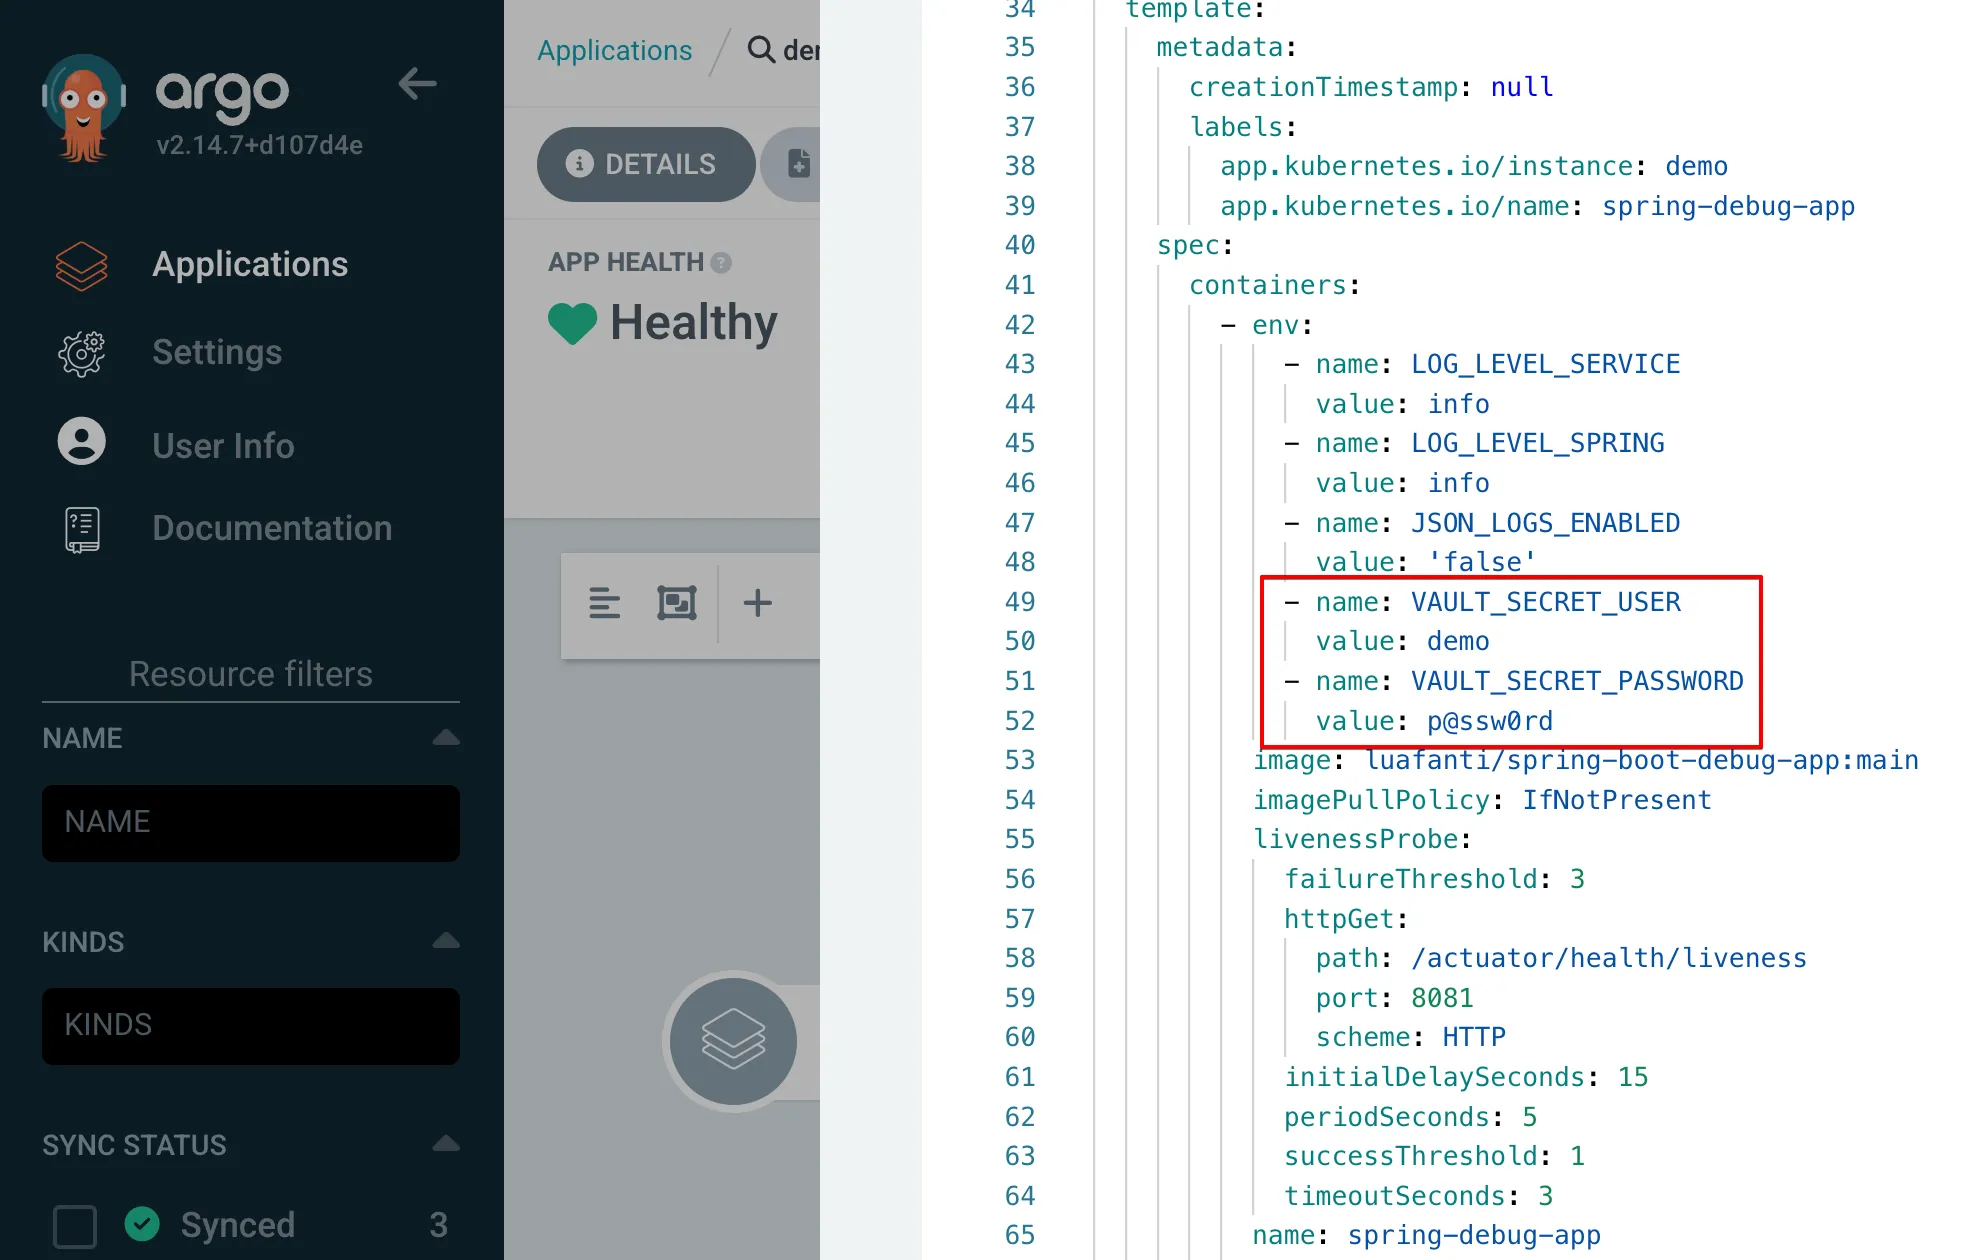1984x1260 pixels.
Task: Click the app.kubernetes.io/name label line
Action: coord(1537,206)
